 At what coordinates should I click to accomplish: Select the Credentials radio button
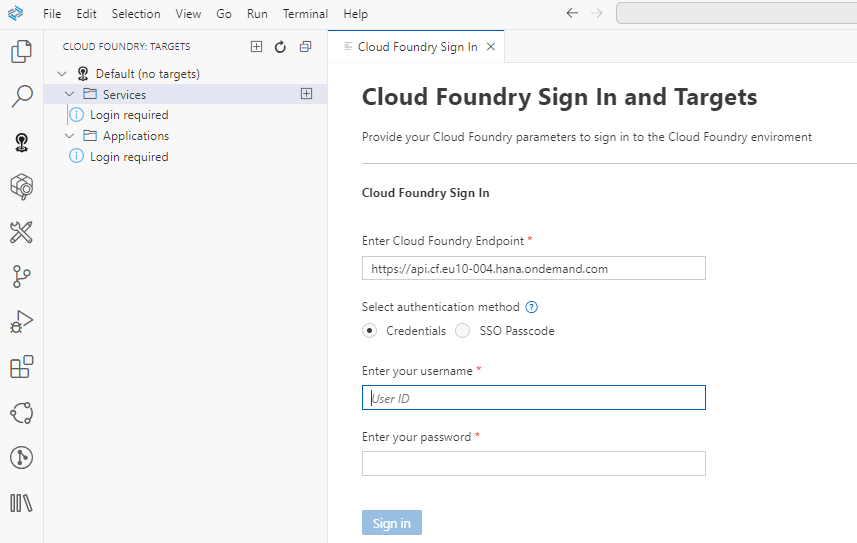[369, 330]
